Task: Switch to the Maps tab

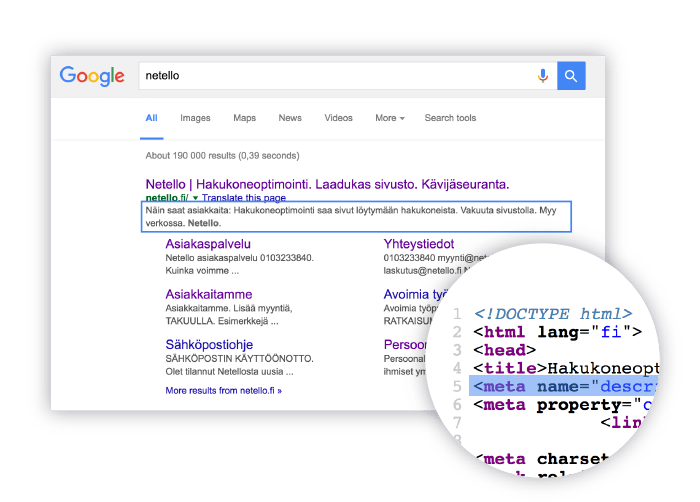Action: [244, 118]
